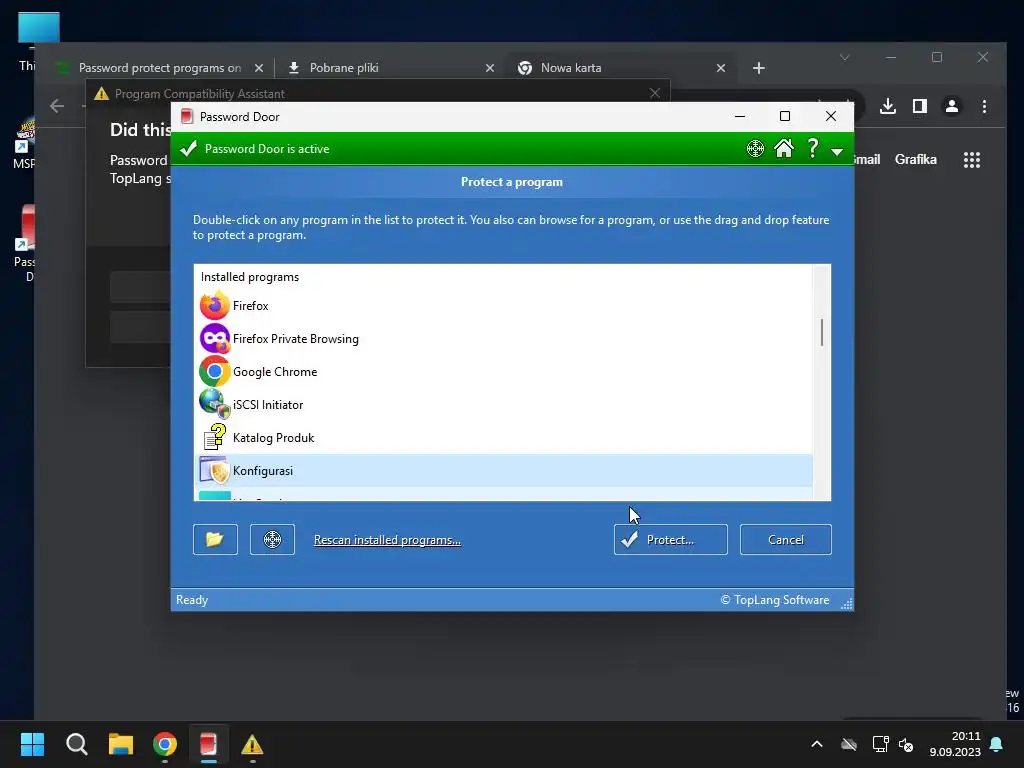
Task: Click the iSCSI Initiator globe icon
Action: [x=214, y=404]
